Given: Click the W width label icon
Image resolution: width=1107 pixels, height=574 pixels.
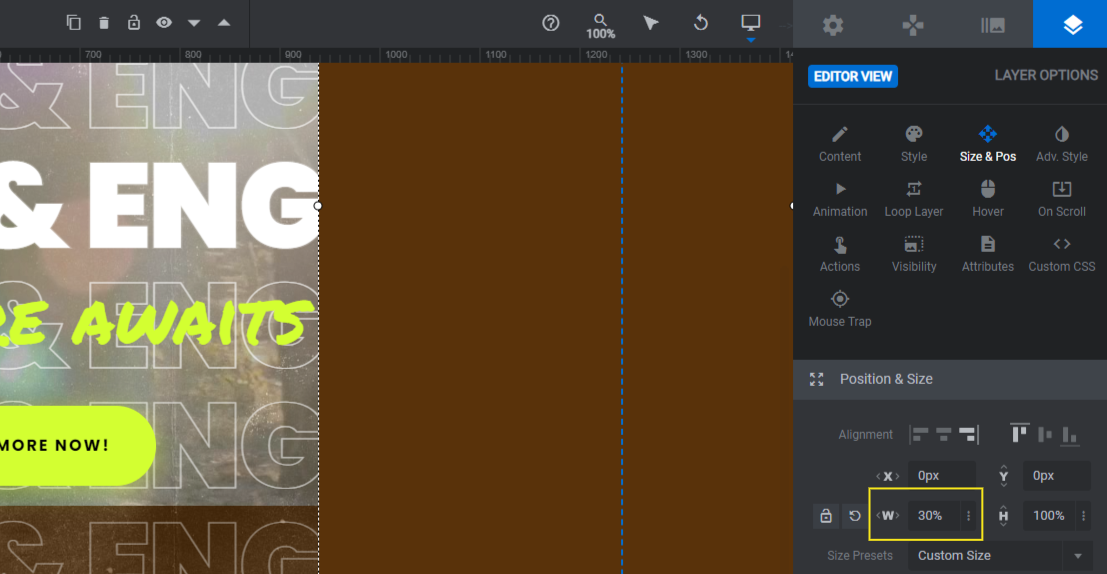Looking at the screenshot, I should tap(887, 516).
